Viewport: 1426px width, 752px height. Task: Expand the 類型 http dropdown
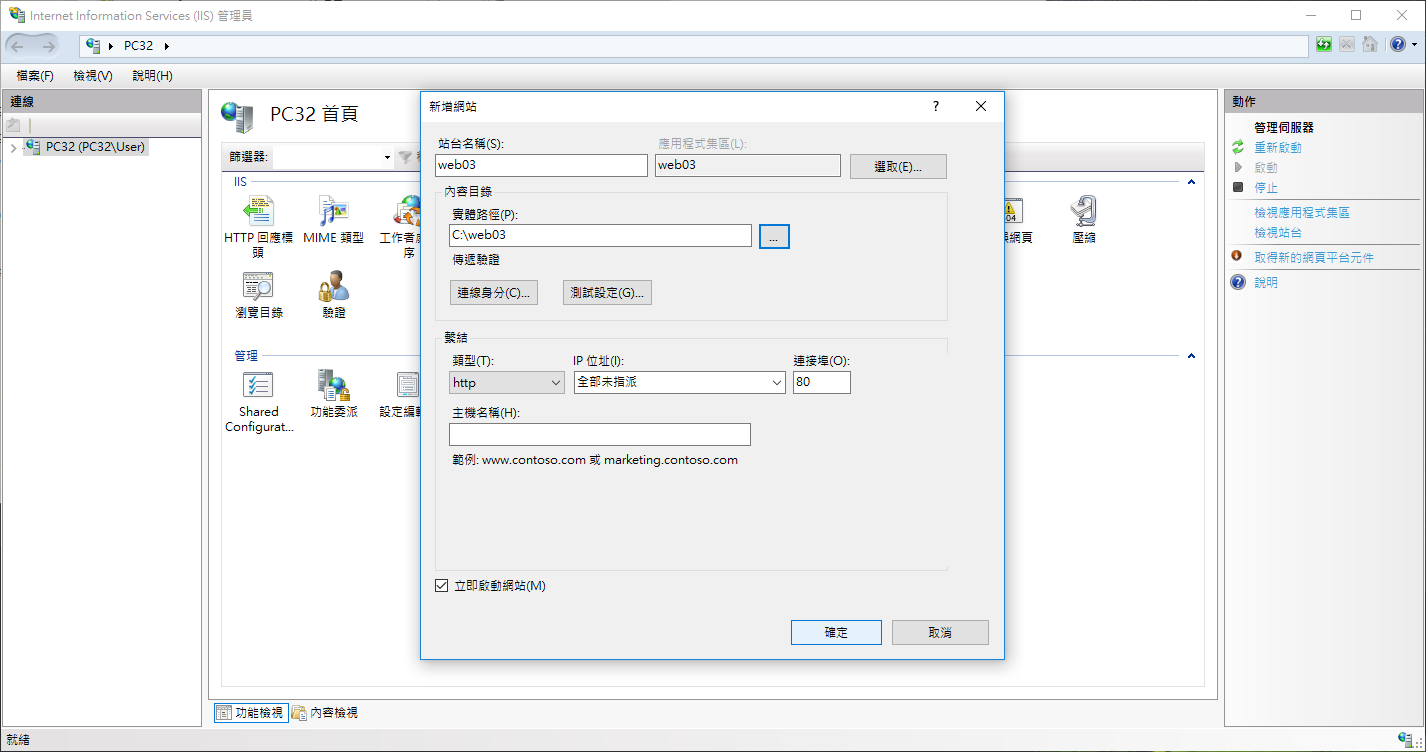pyautogui.click(x=507, y=383)
